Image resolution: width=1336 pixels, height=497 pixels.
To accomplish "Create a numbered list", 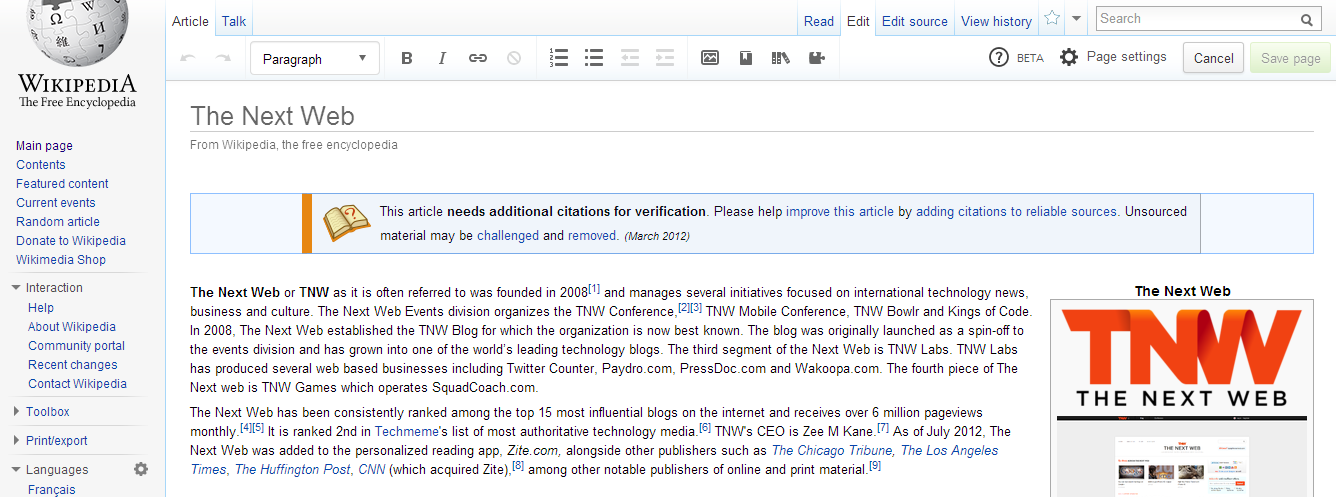I will pyautogui.click(x=559, y=58).
